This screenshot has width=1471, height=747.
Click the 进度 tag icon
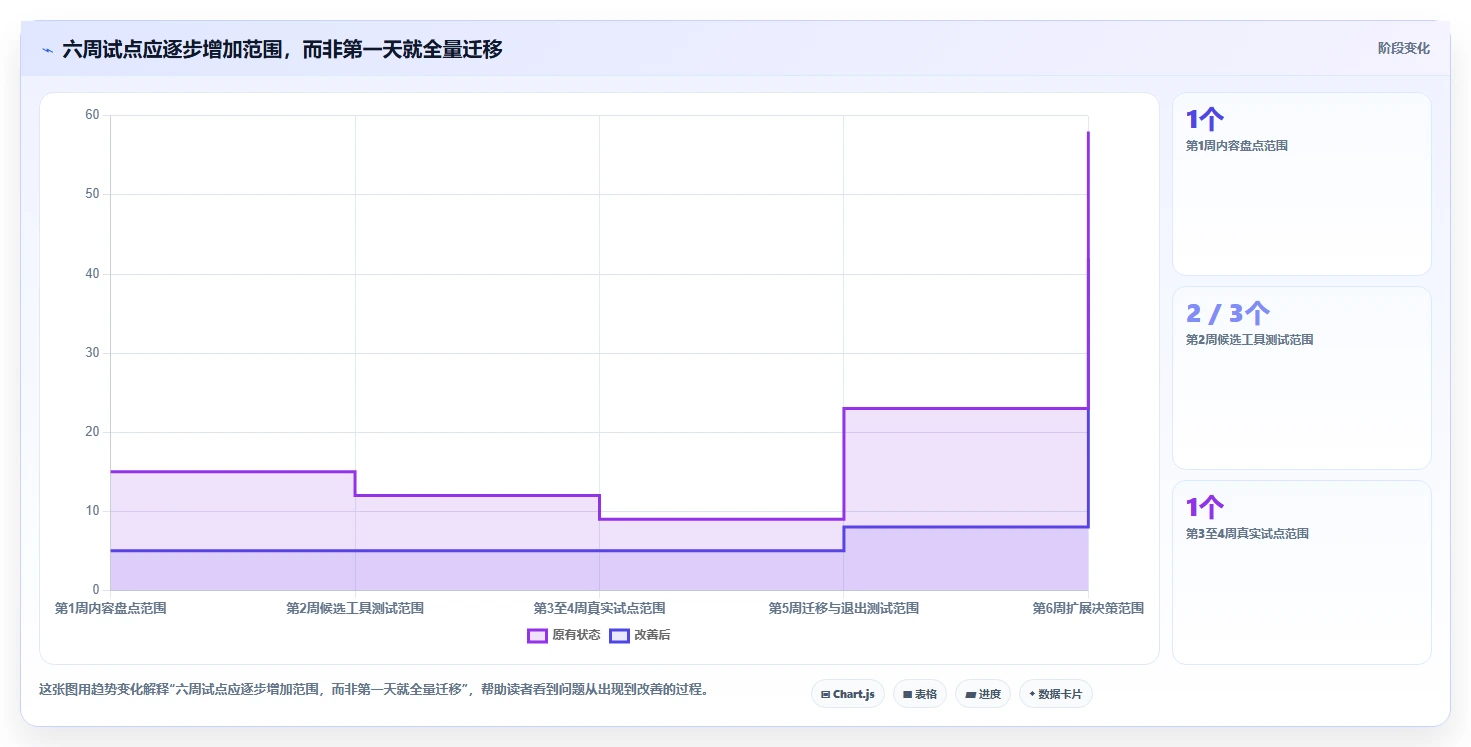coord(970,694)
